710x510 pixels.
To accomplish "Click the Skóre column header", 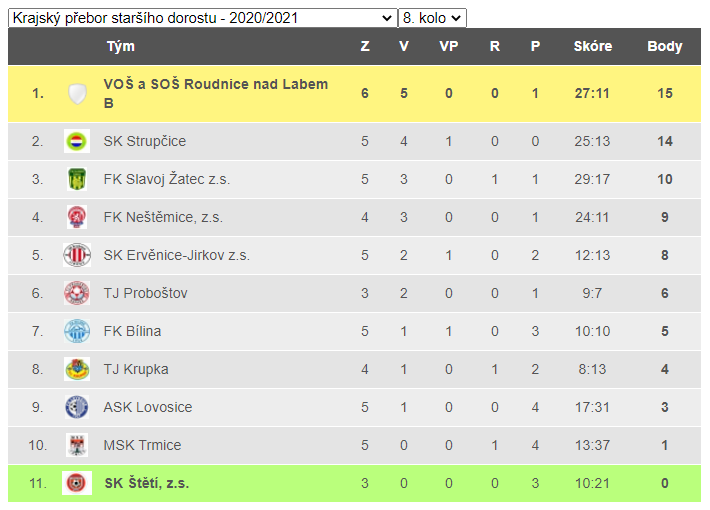I will [x=593, y=46].
